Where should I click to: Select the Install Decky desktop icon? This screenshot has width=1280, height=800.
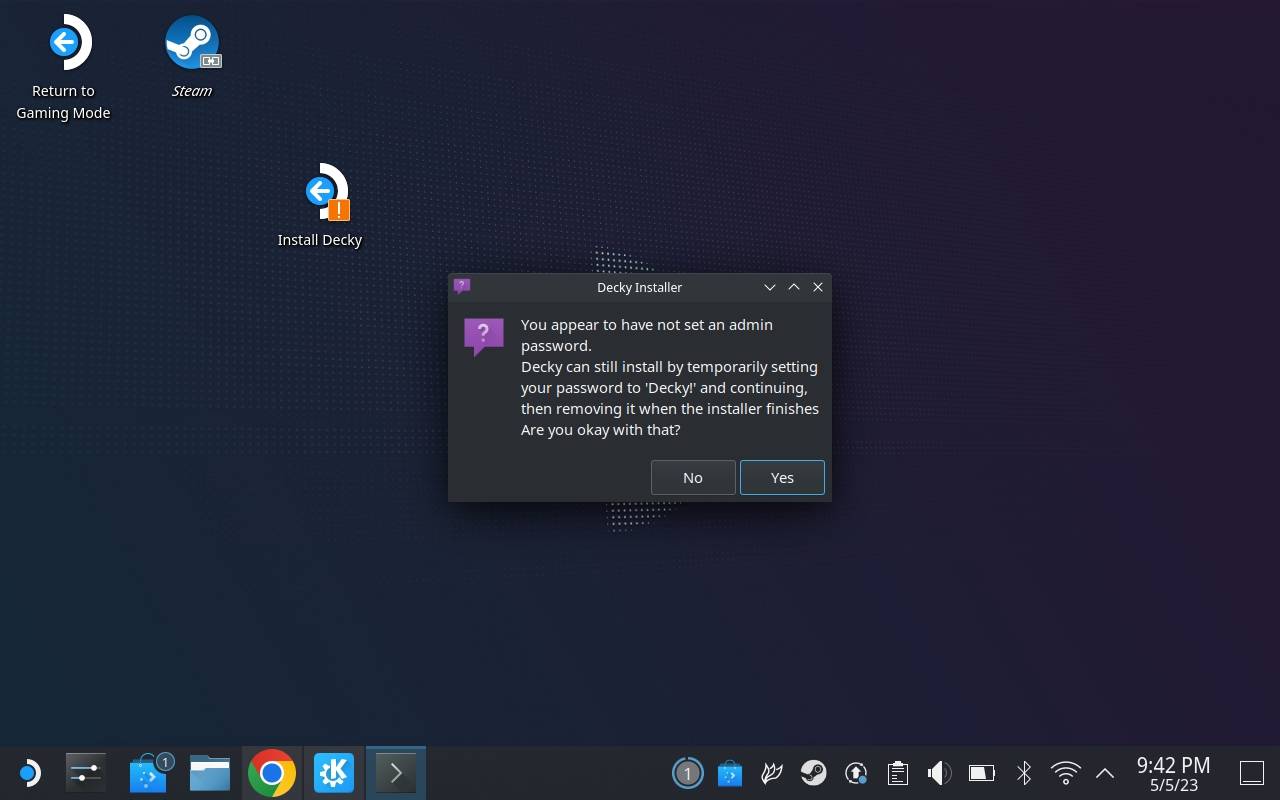coord(320,205)
